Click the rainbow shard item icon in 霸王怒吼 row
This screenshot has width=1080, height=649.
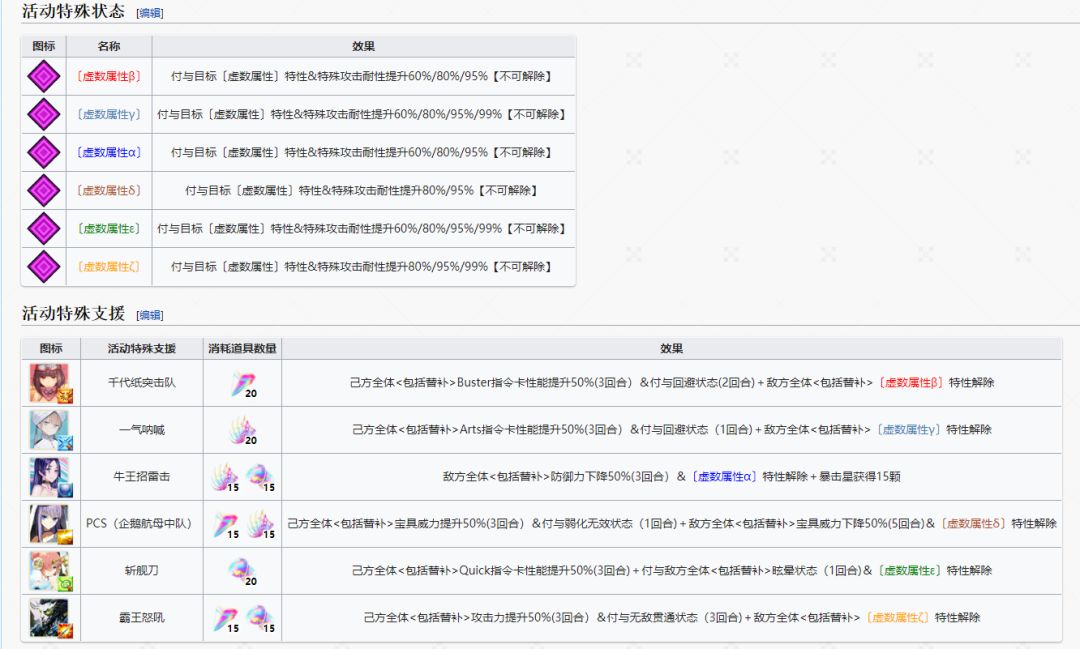coord(225,619)
